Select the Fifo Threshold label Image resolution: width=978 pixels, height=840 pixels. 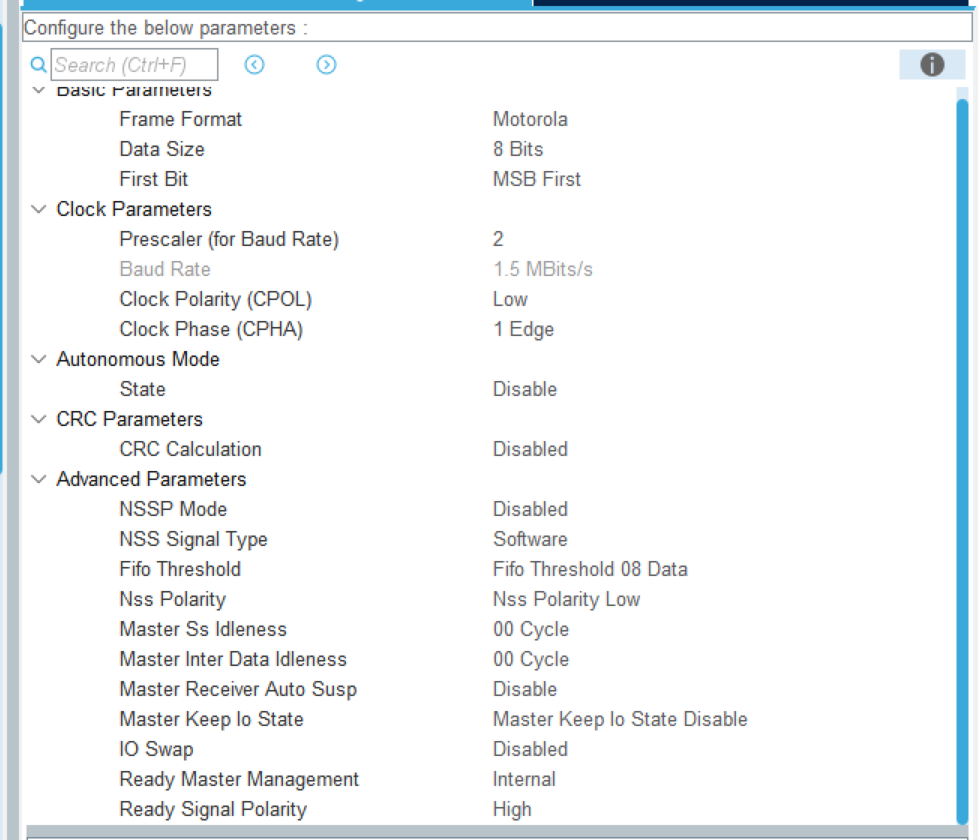(180, 569)
